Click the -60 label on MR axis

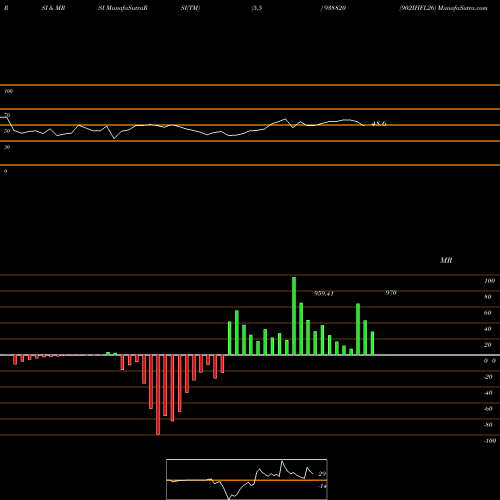click(488, 409)
